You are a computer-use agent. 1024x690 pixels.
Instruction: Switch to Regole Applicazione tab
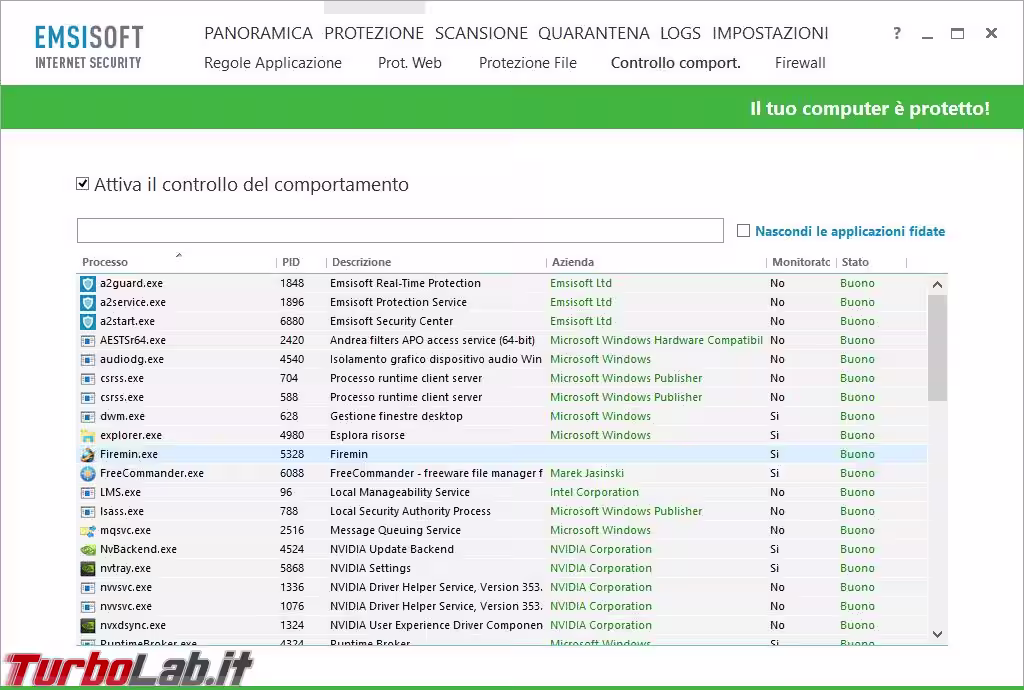click(x=273, y=63)
